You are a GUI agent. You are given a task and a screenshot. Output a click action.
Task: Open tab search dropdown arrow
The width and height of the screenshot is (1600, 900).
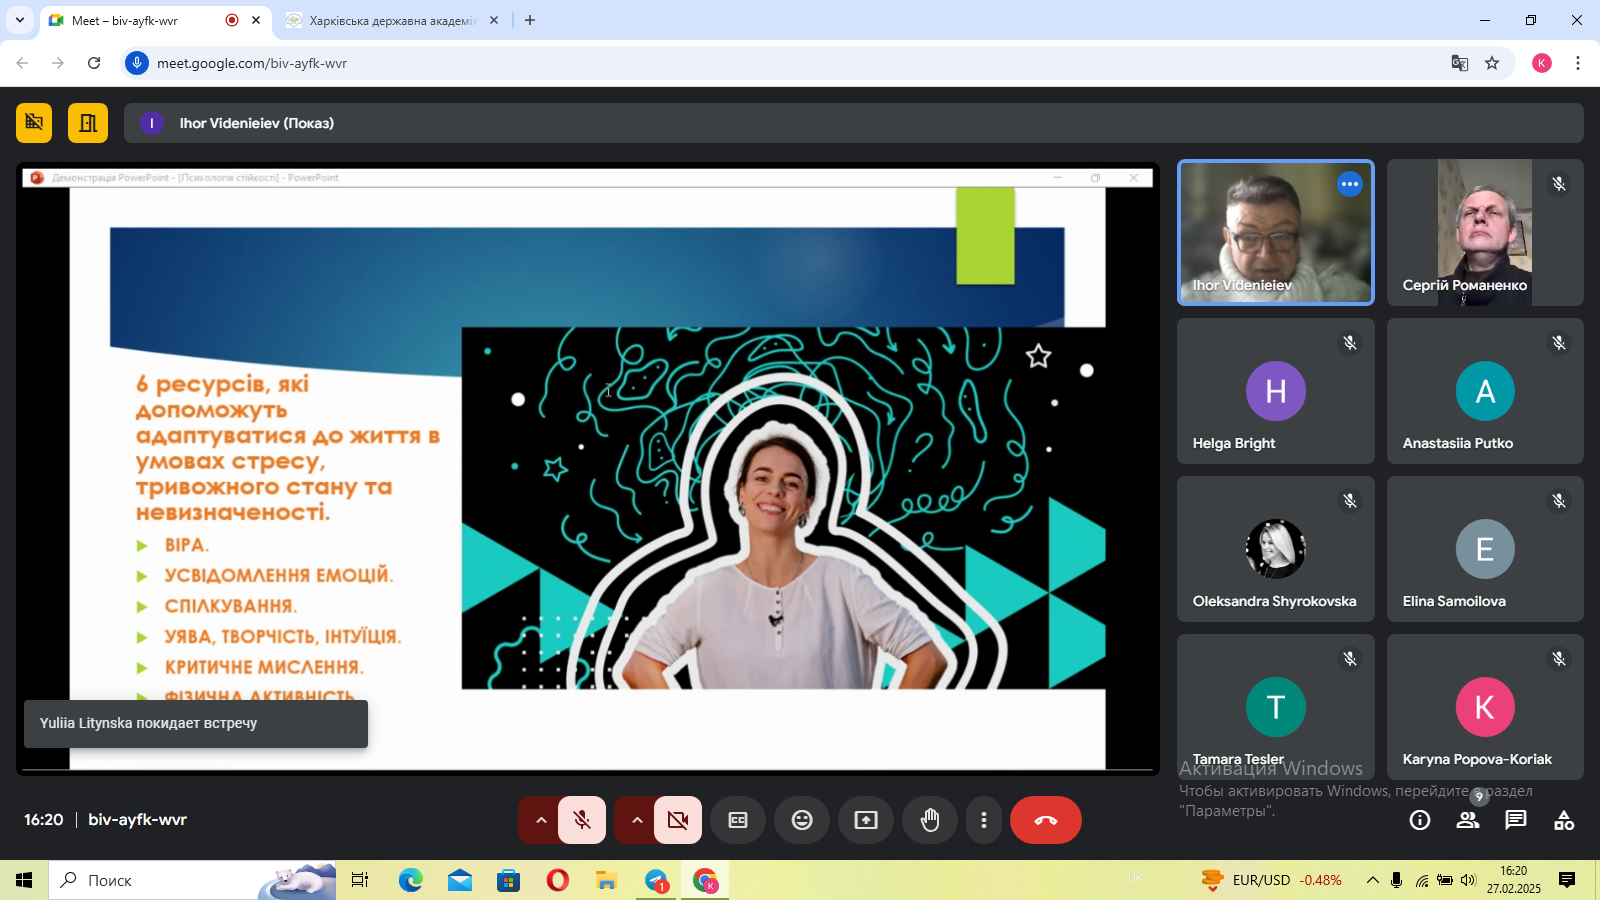click(19, 20)
